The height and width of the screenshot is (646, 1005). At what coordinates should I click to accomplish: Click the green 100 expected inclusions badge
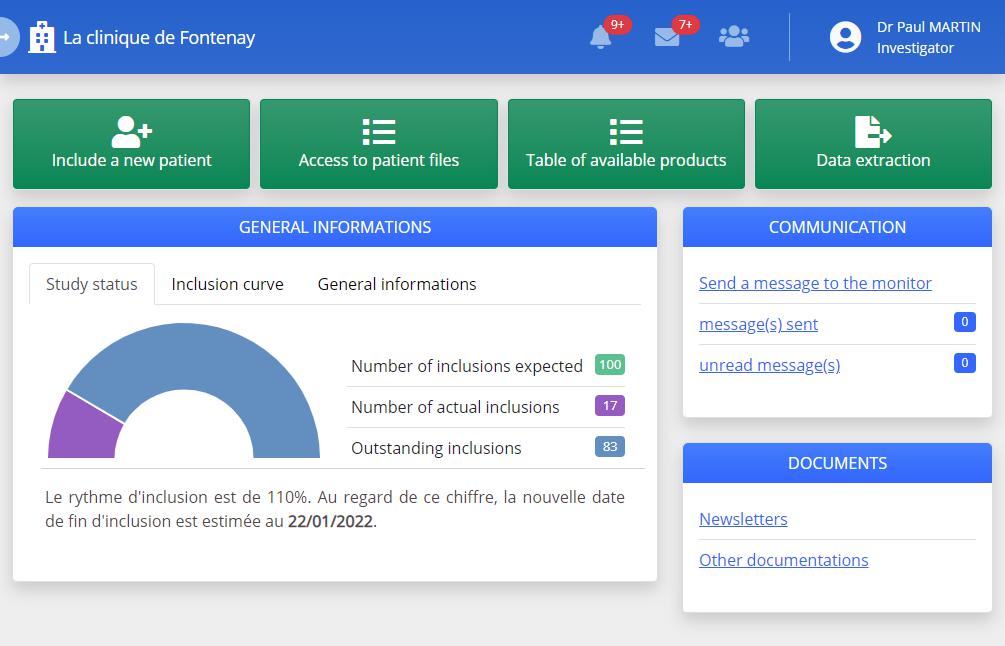tap(610, 365)
